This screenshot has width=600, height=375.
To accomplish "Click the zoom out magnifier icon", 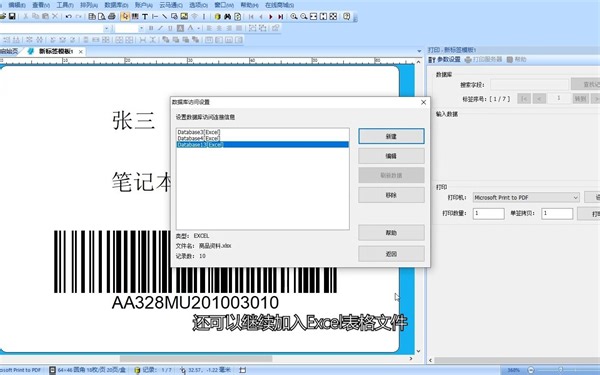I will 303,16.
